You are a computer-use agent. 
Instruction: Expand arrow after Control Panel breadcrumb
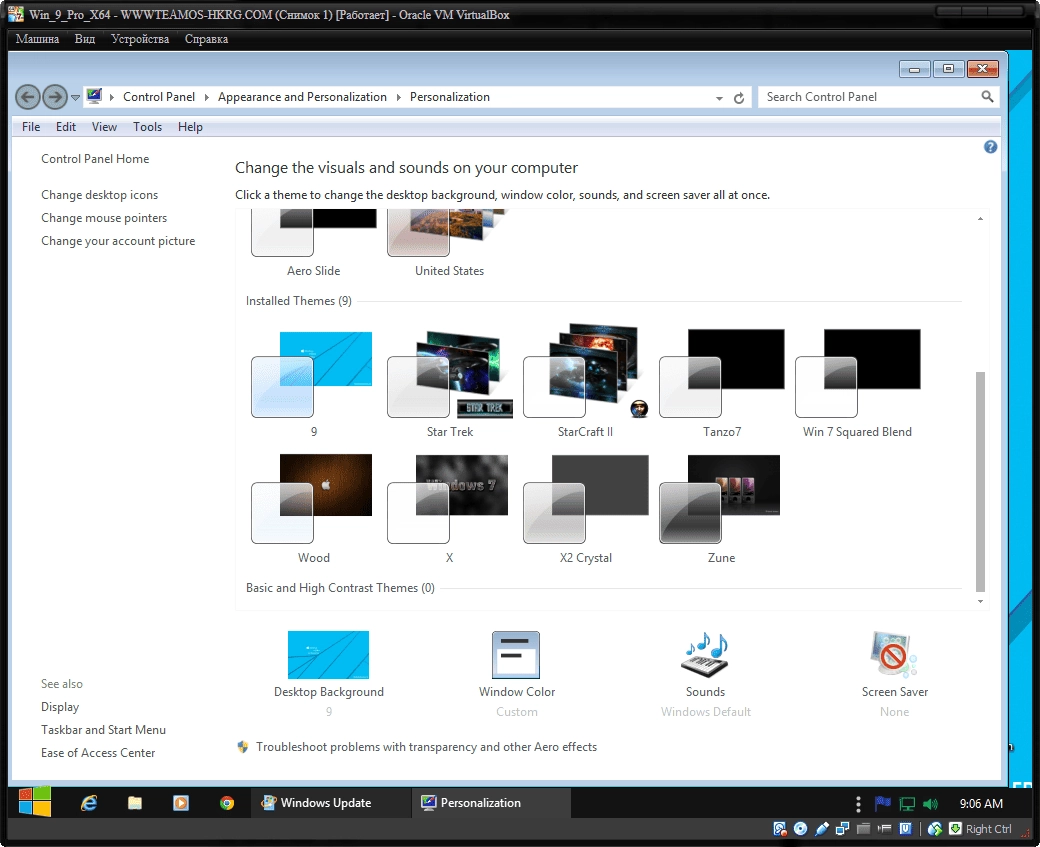coord(206,97)
